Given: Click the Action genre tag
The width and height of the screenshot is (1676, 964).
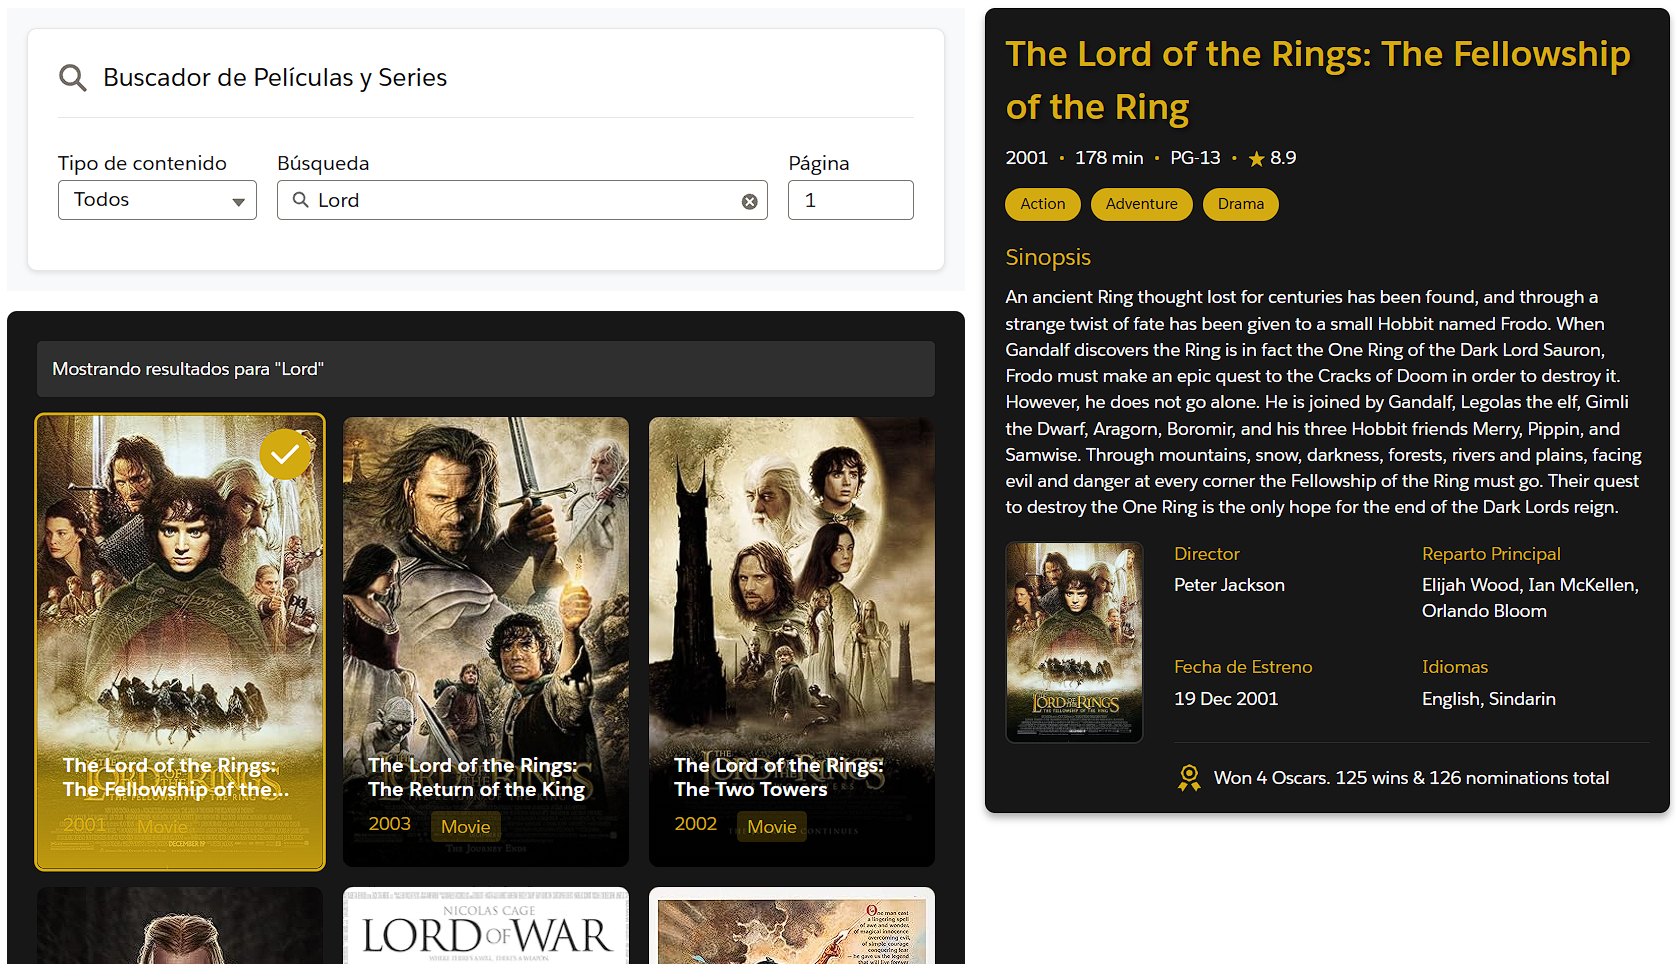Looking at the screenshot, I should [1042, 204].
